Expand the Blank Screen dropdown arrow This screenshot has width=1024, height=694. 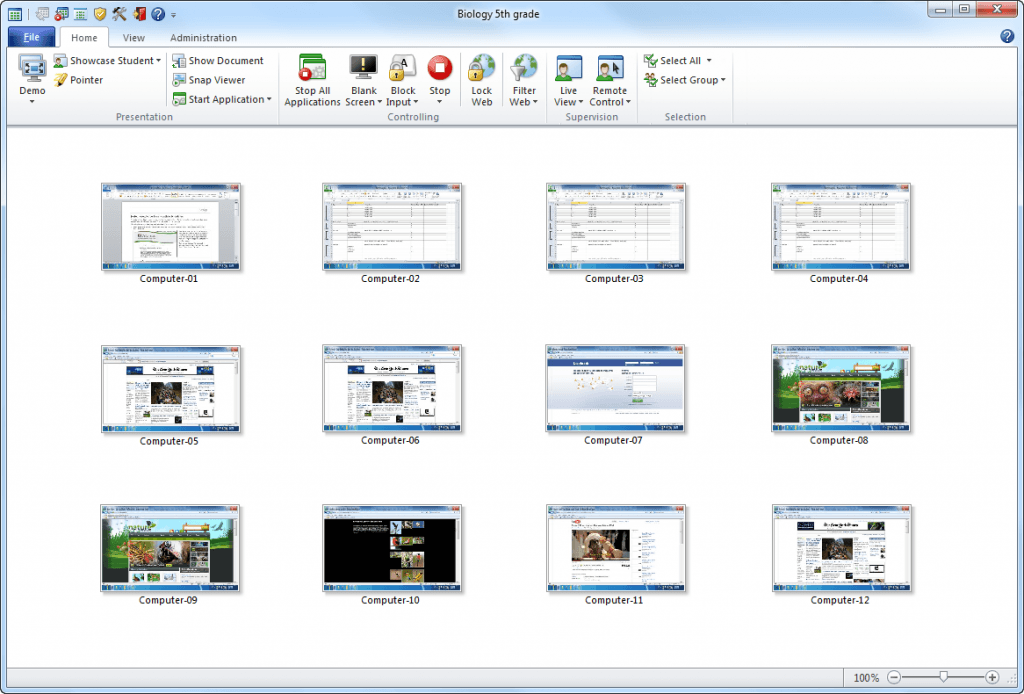pos(379,102)
